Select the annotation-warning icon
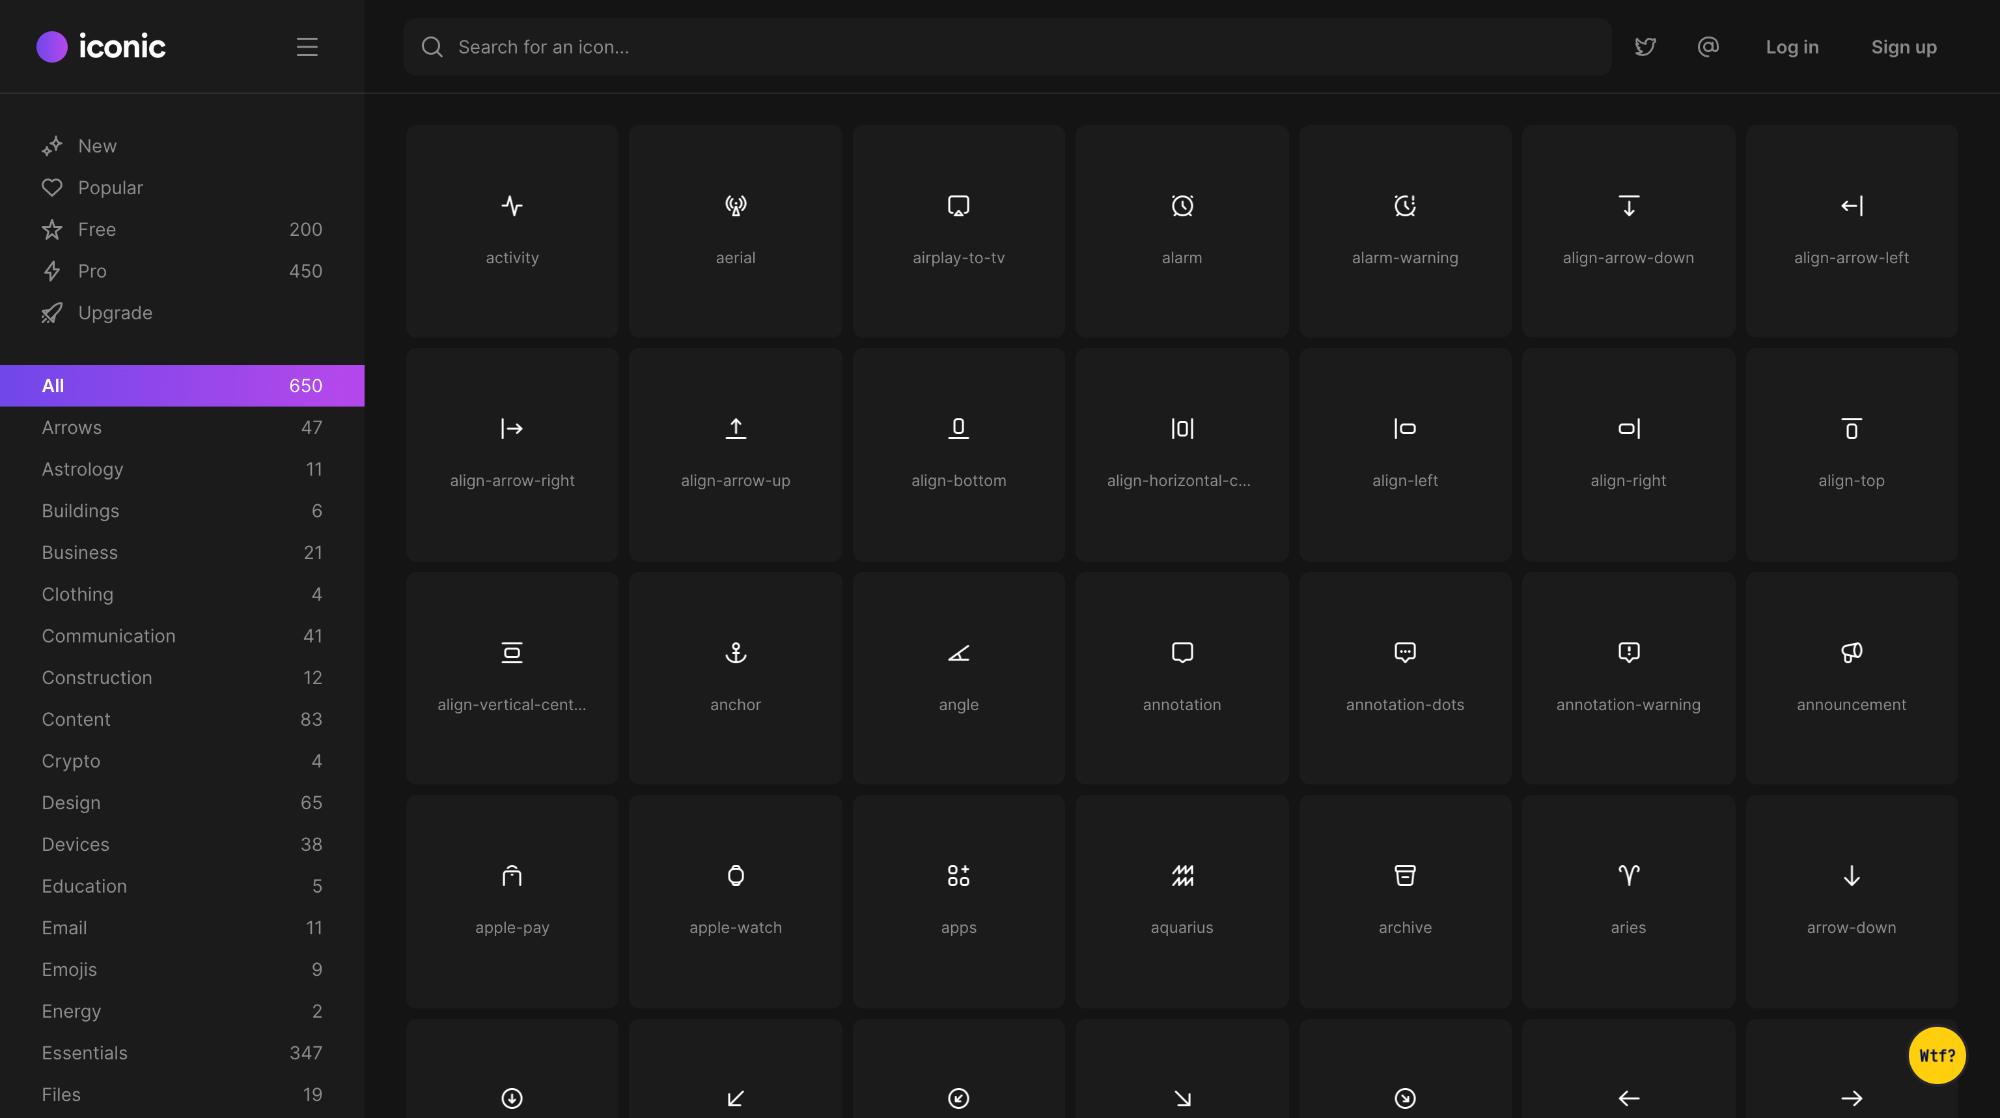This screenshot has width=2000, height=1118. (1628, 651)
